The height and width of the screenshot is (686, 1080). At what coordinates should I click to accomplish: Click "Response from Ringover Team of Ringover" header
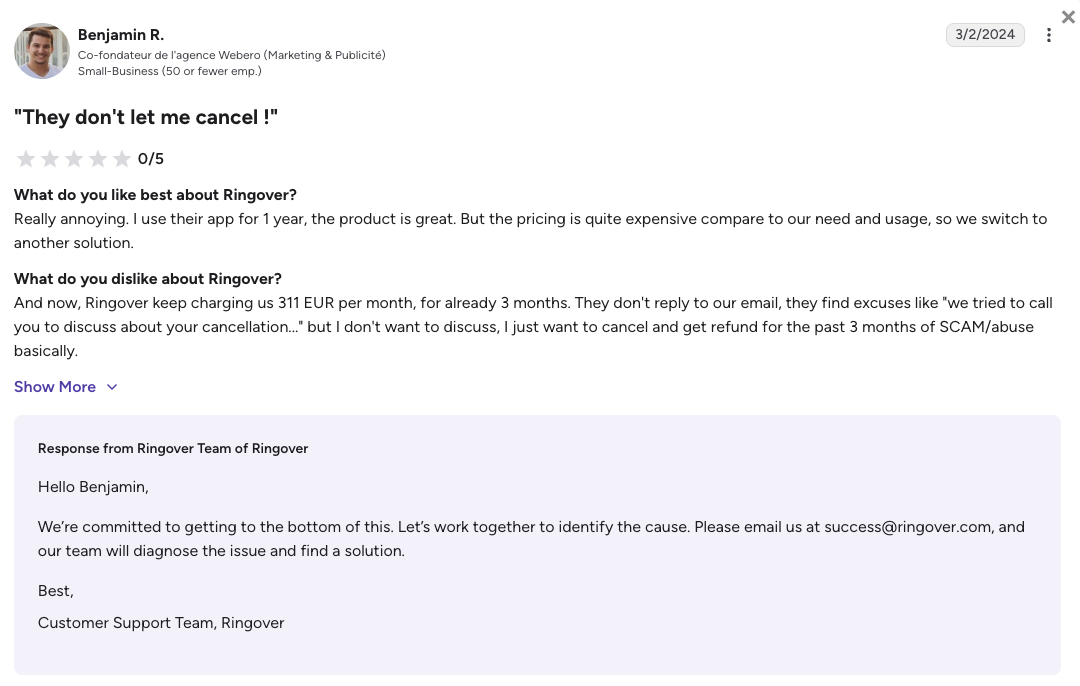click(173, 448)
